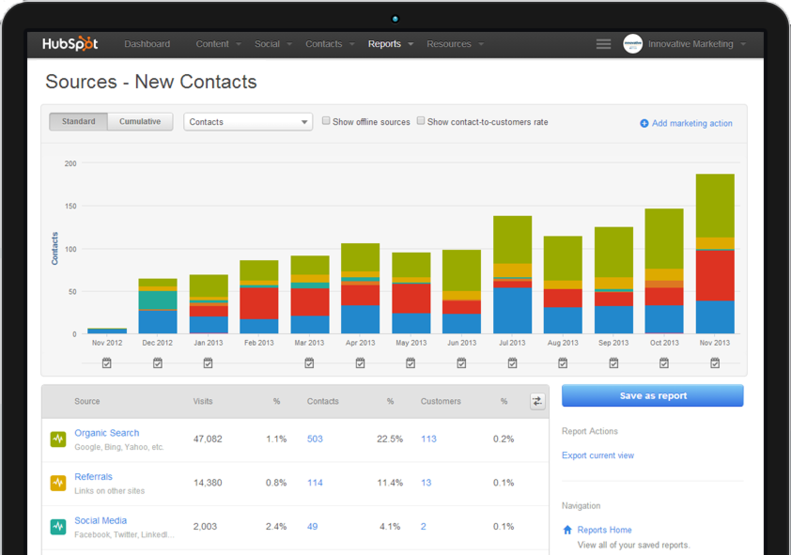This screenshot has width=791, height=555.
Task: Click the teal Social Media source icon
Action: click(58, 527)
